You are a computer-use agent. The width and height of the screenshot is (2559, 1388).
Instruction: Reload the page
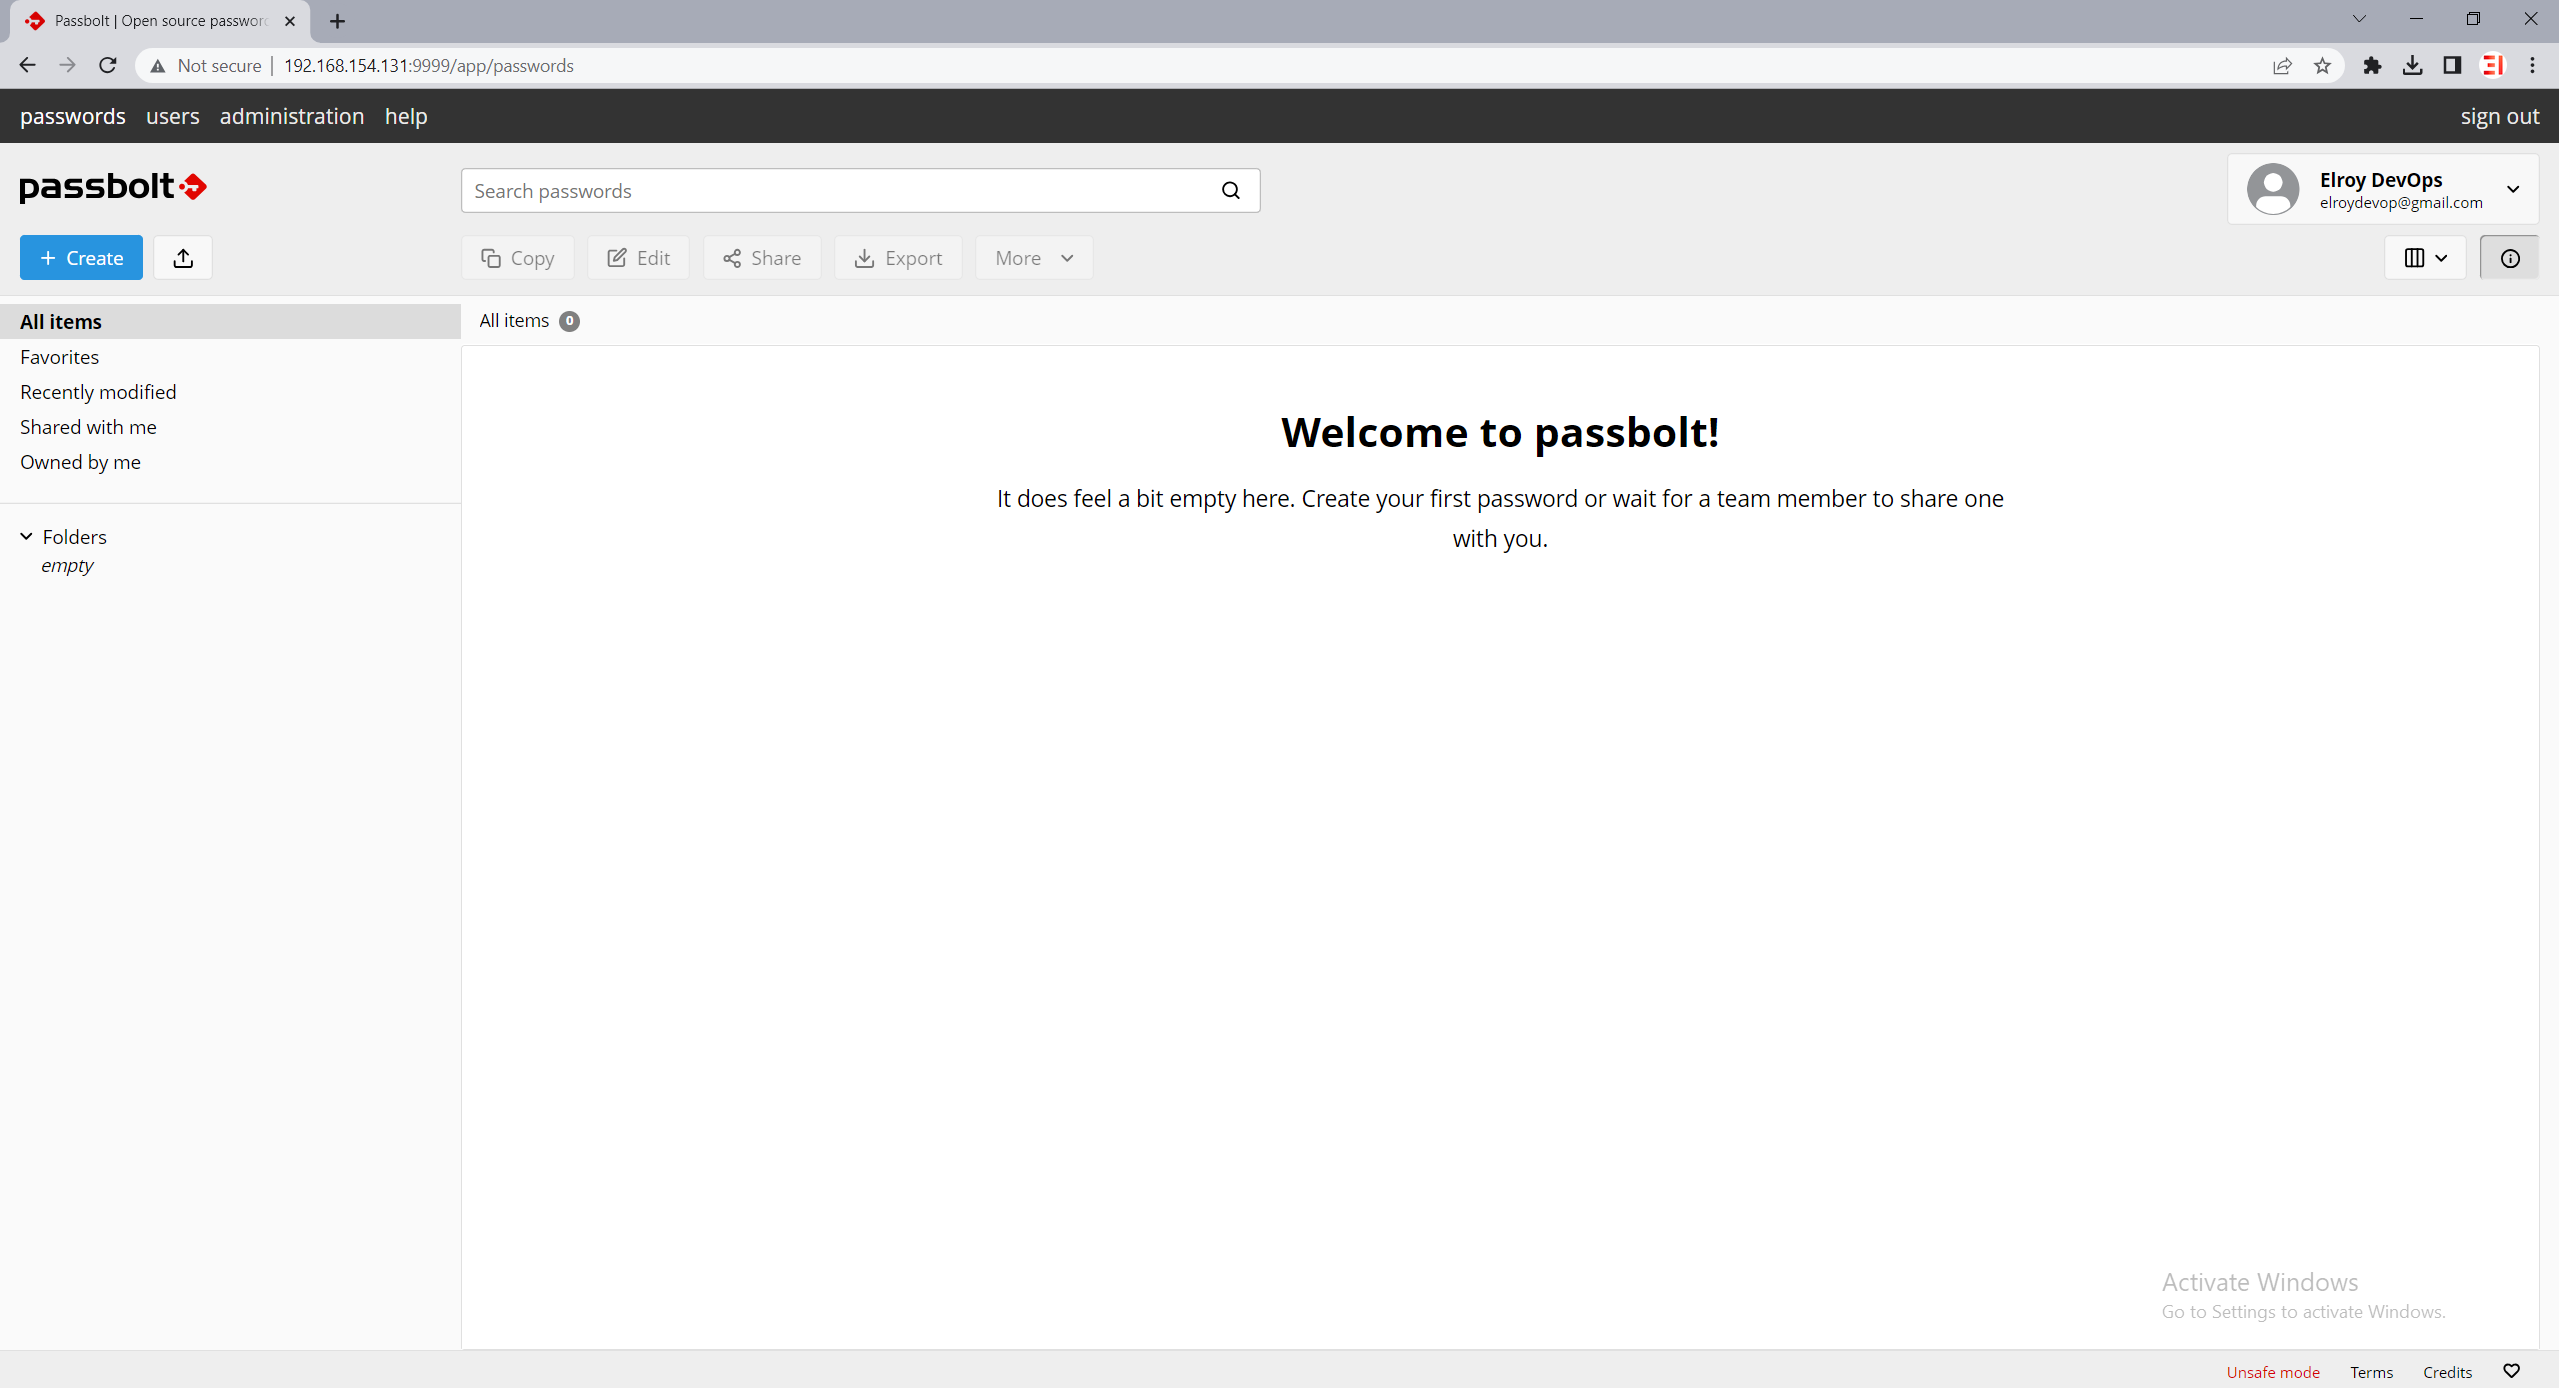click(x=108, y=66)
